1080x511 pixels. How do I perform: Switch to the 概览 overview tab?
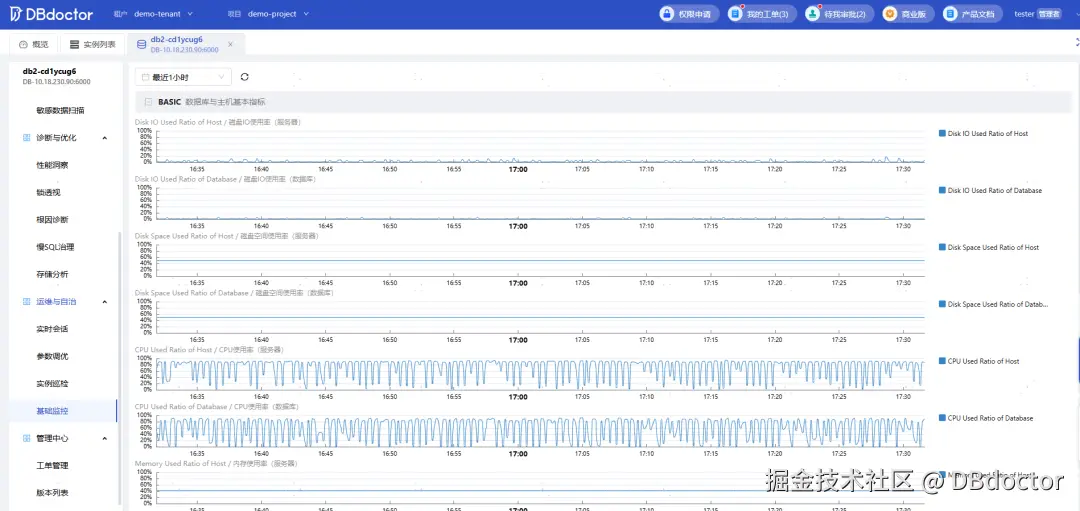(34, 45)
